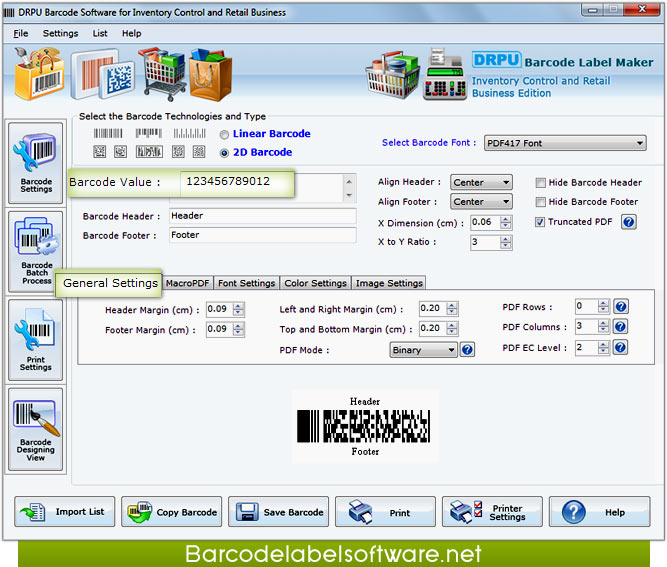Viewport: 667px width, 567px height.
Task: Open the PDF Mode Binary dropdown
Action: (x=423, y=350)
